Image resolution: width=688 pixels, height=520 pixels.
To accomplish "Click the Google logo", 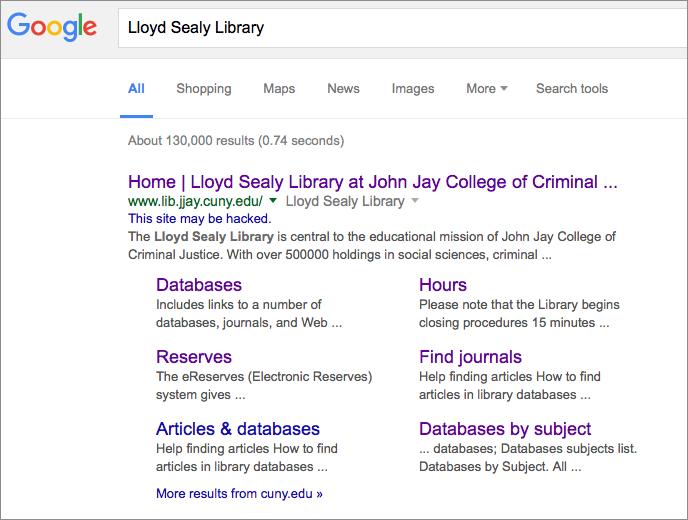I will click(x=52, y=26).
